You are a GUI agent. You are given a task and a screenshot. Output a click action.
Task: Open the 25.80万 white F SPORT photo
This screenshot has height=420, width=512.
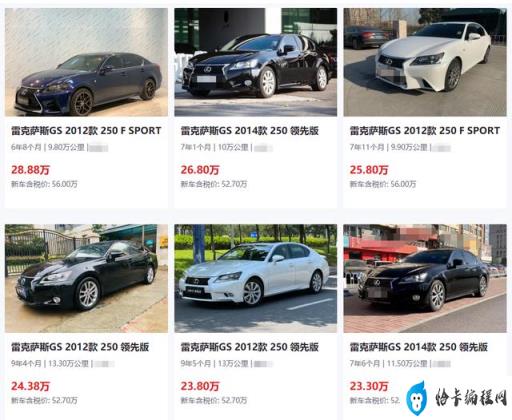point(425,62)
